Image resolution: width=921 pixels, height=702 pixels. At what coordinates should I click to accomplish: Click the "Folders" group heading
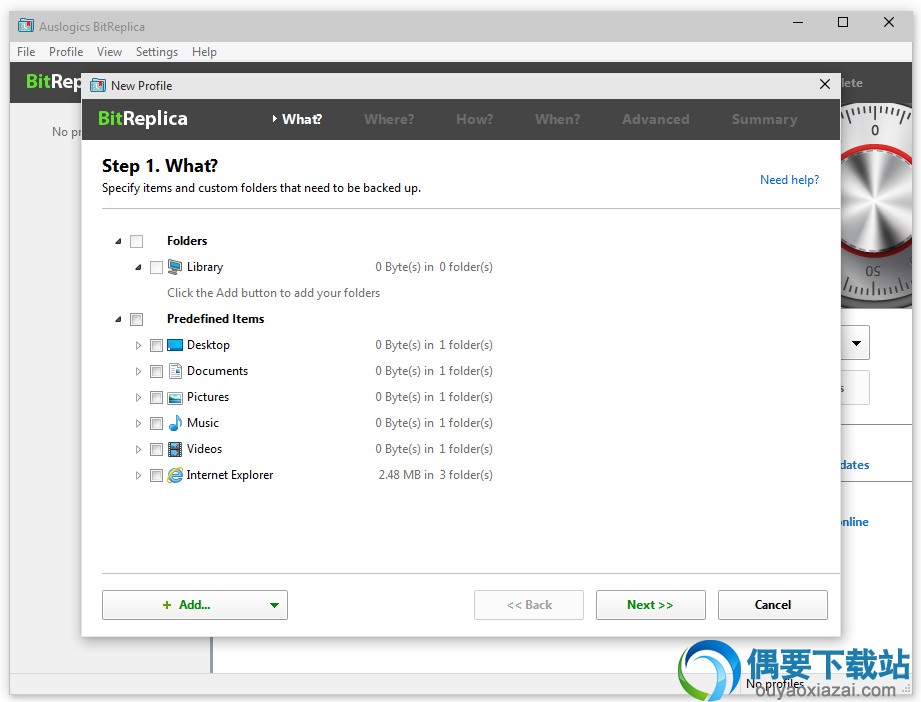coord(187,241)
